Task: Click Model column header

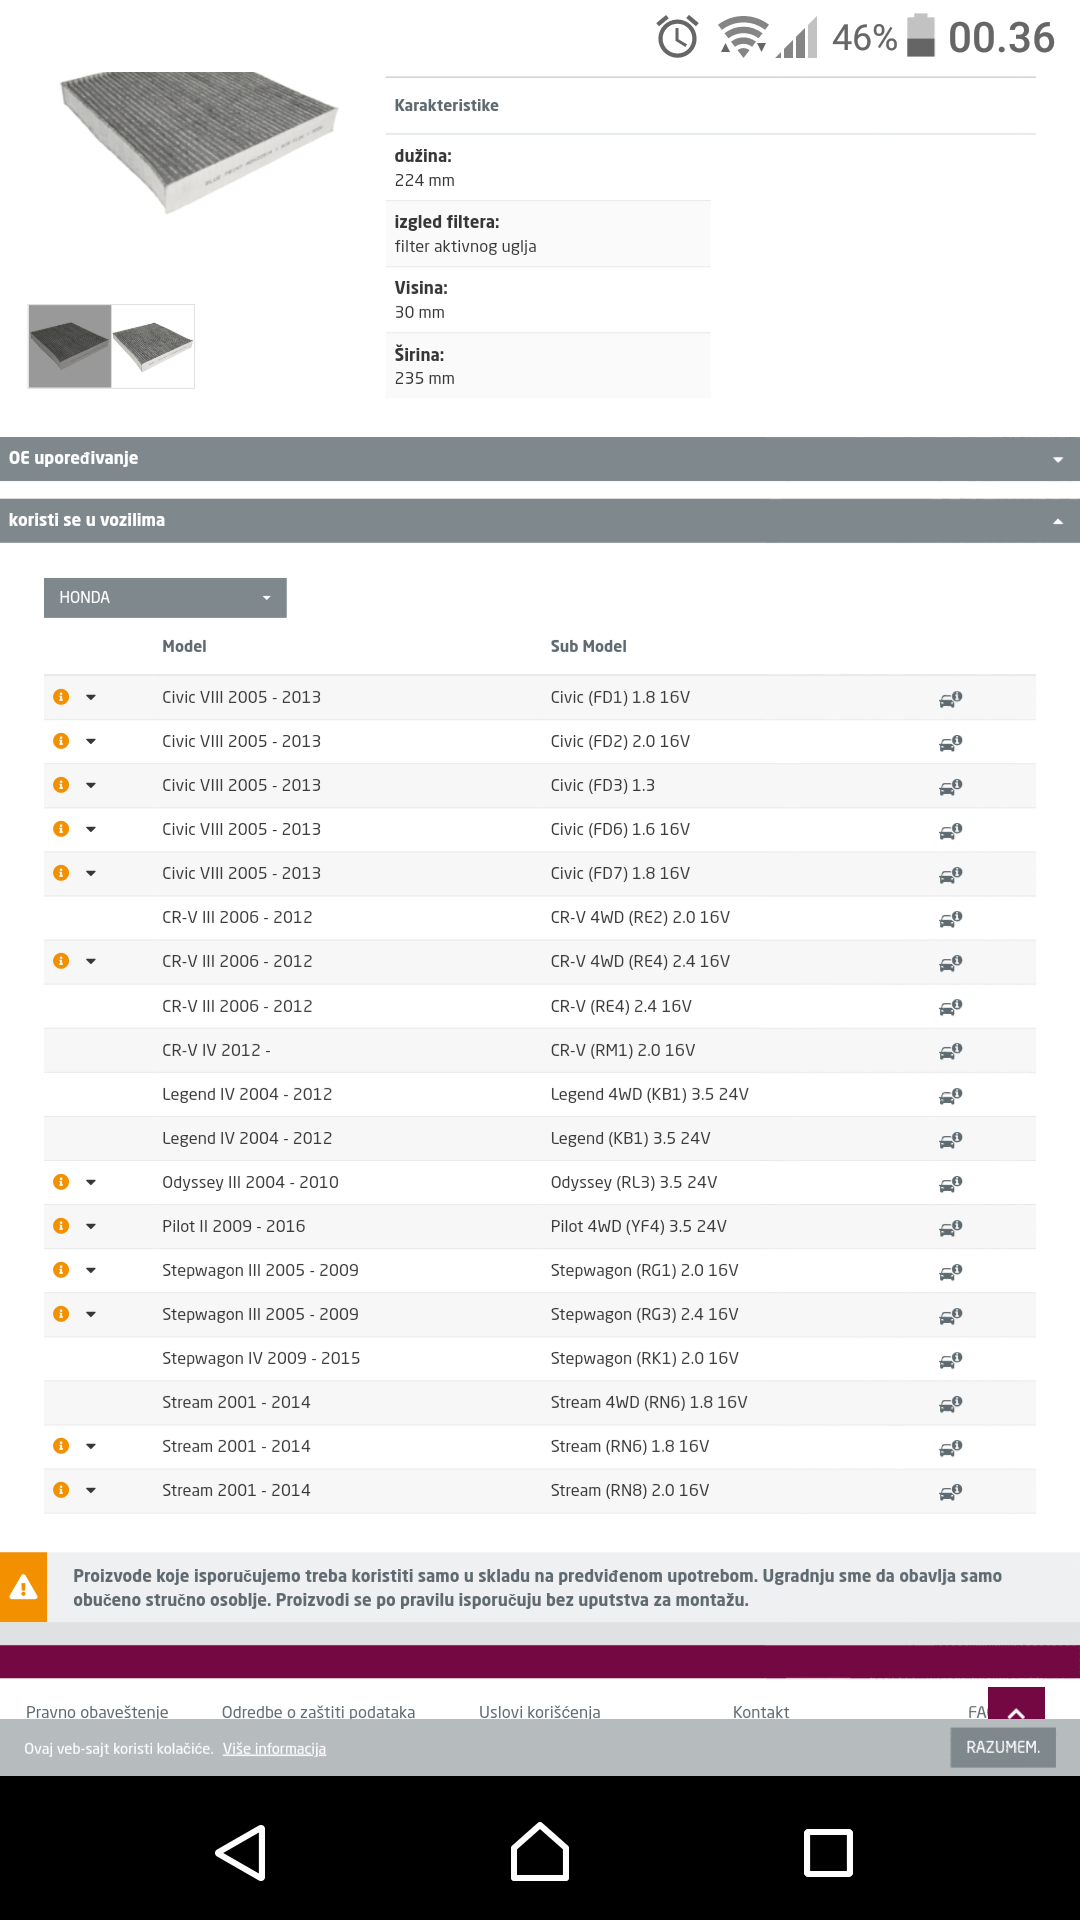Action: click(x=184, y=646)
